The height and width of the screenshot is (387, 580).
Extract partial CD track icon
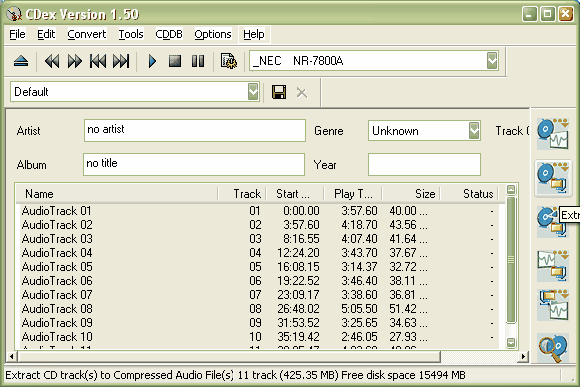549,222
